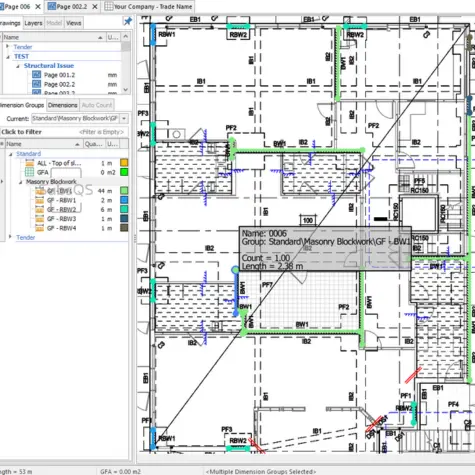Expand the Tender dimension group
Screen dimensions: 475x475
click(x=10, y=237)
